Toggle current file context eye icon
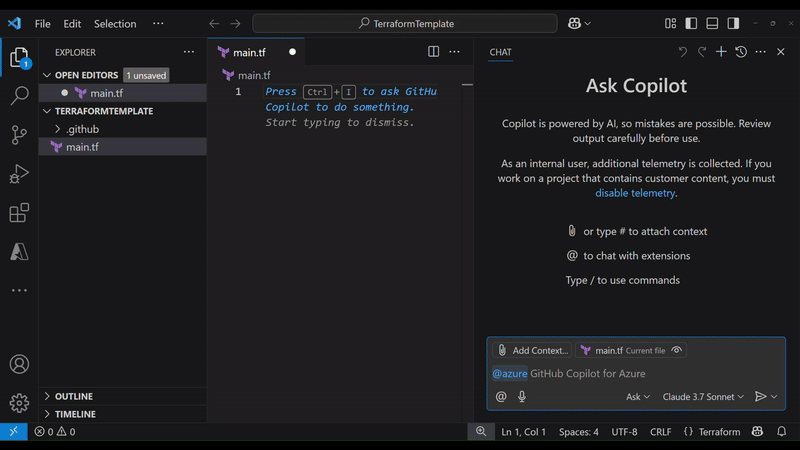The width and height of the screenshot is (800, 450). 677,350
